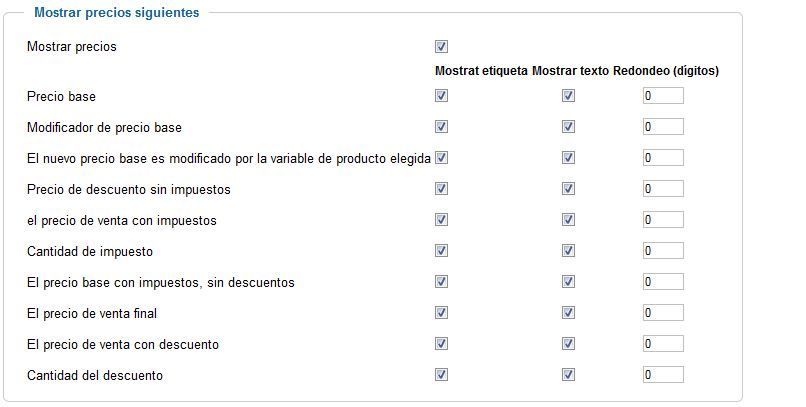Screen dimensions: 806x407
Task: Click Redondeo field for Precio base
Action: (x=663, y=96)
